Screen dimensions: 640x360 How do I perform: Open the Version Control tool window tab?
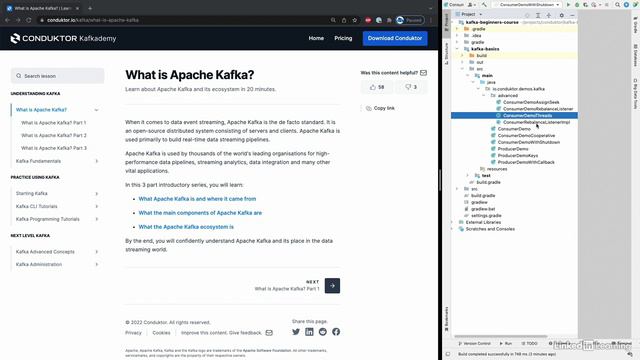[474, 344]
